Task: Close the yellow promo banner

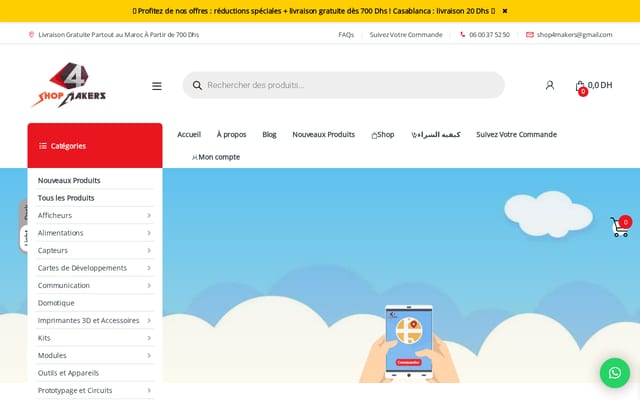Action: click(x=504, y=11)
